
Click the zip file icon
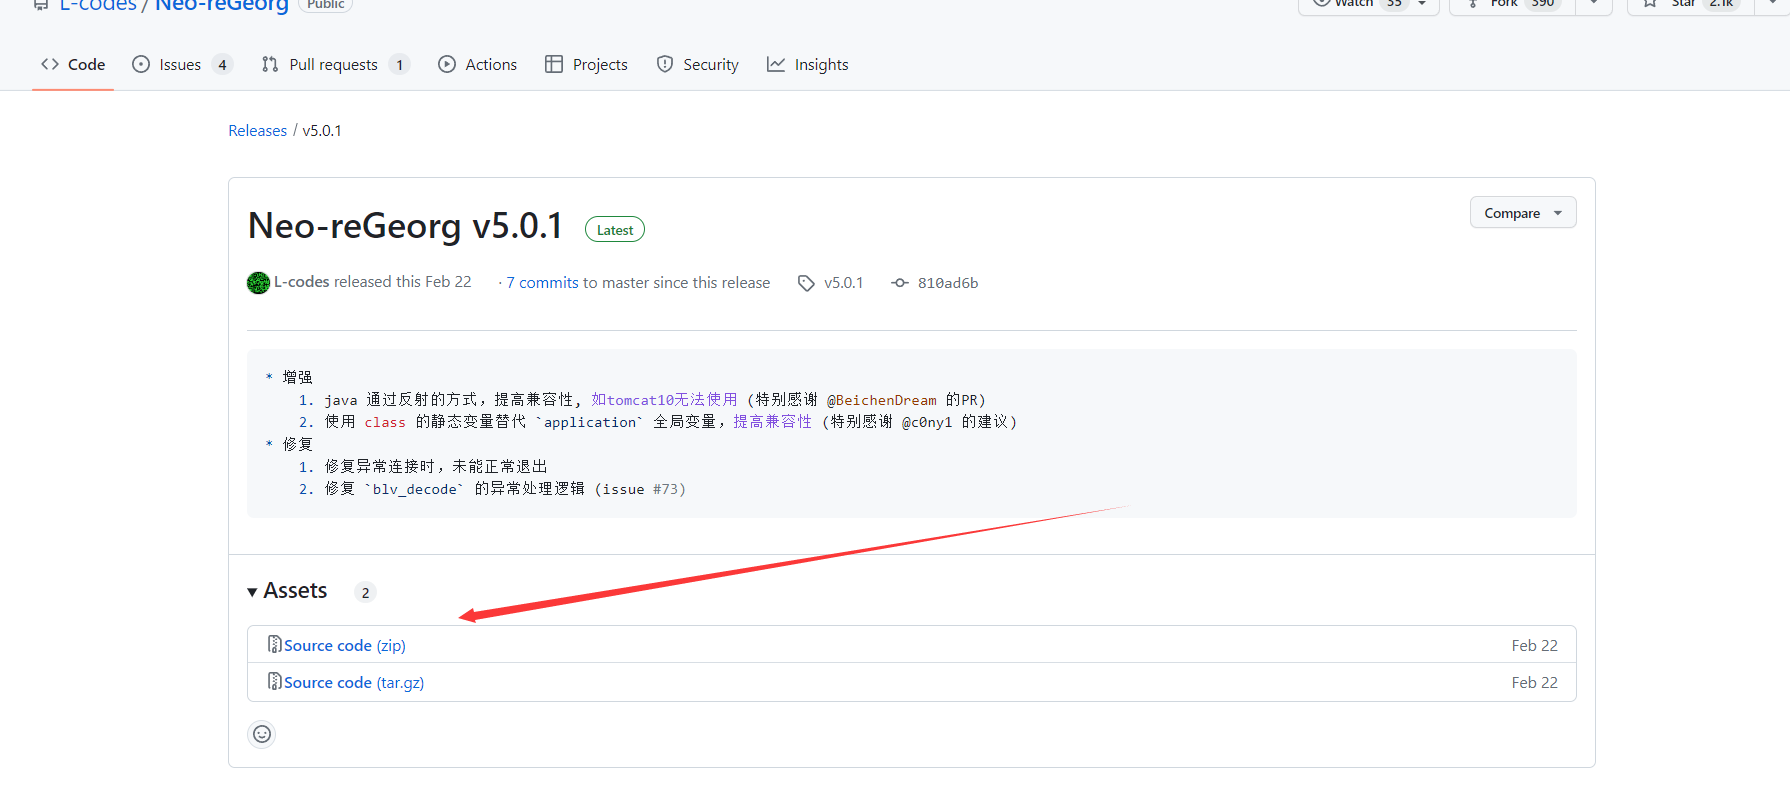point(274,644)
